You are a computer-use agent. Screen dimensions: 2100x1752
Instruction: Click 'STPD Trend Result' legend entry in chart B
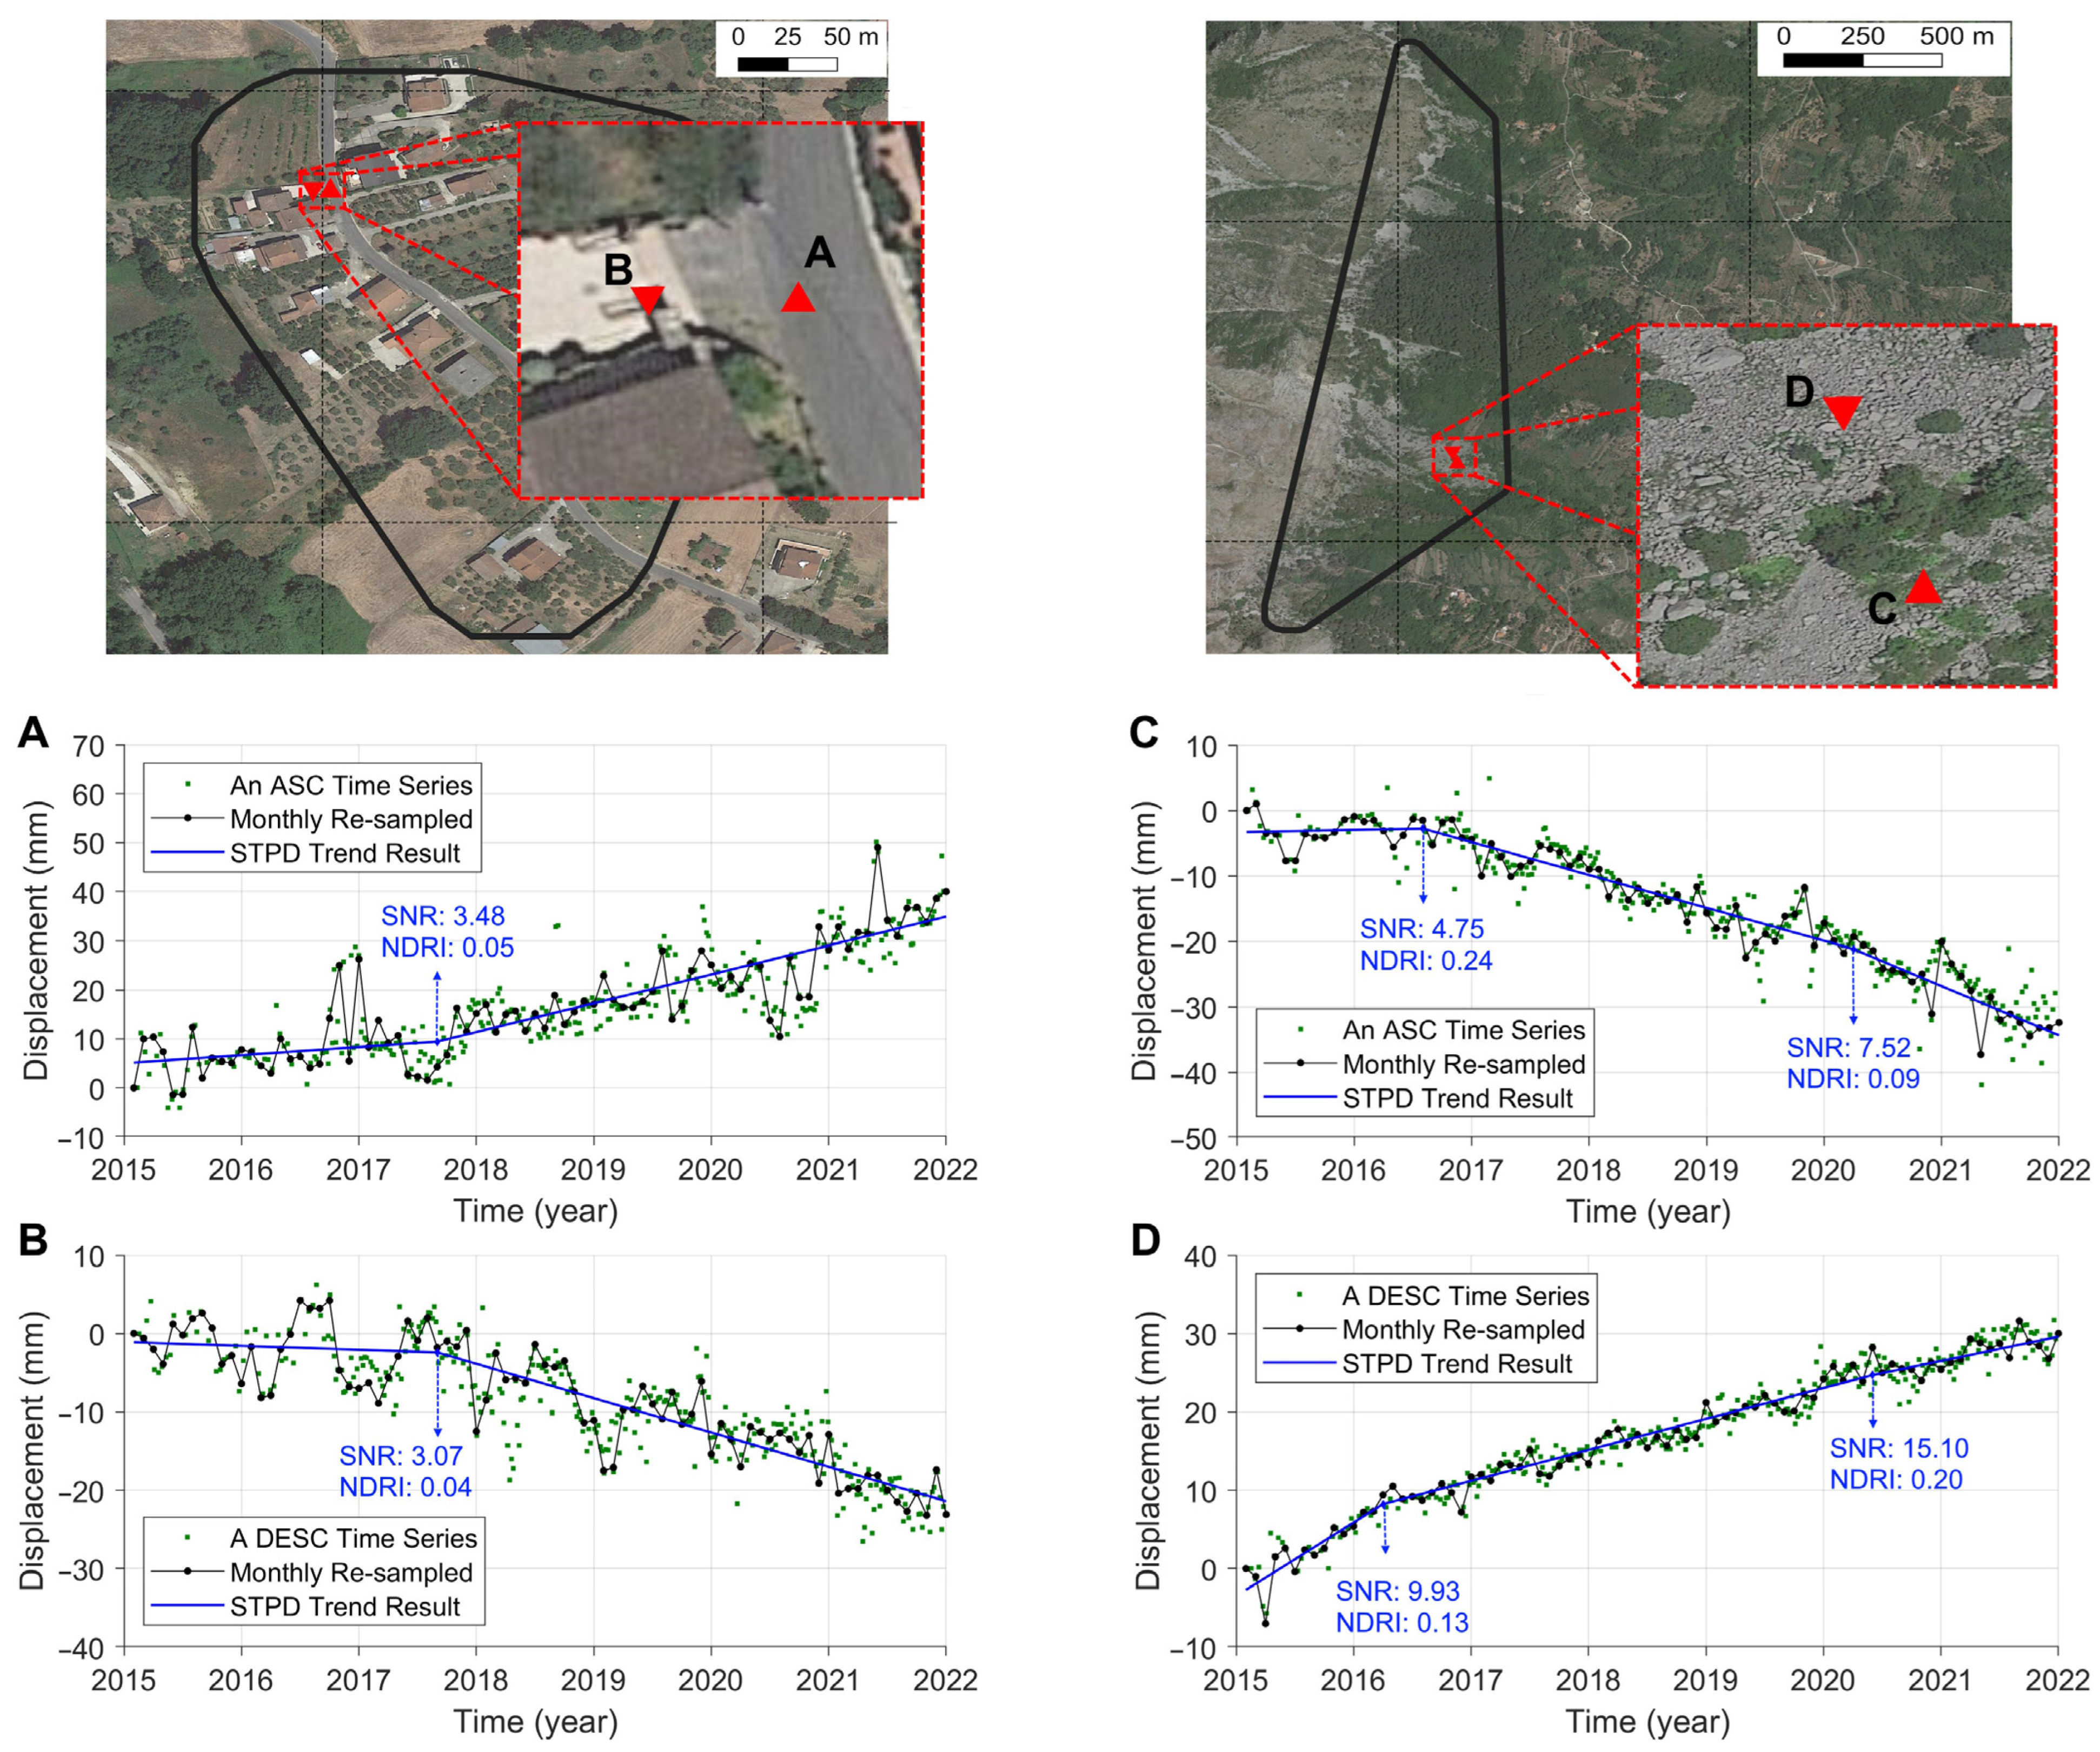(344, 1607)
